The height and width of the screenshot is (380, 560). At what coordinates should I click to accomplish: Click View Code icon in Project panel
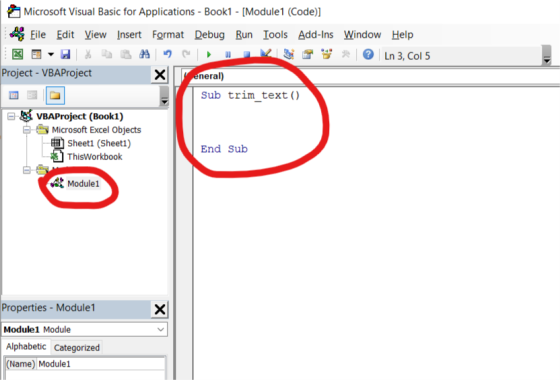click(x=14, y=95)
